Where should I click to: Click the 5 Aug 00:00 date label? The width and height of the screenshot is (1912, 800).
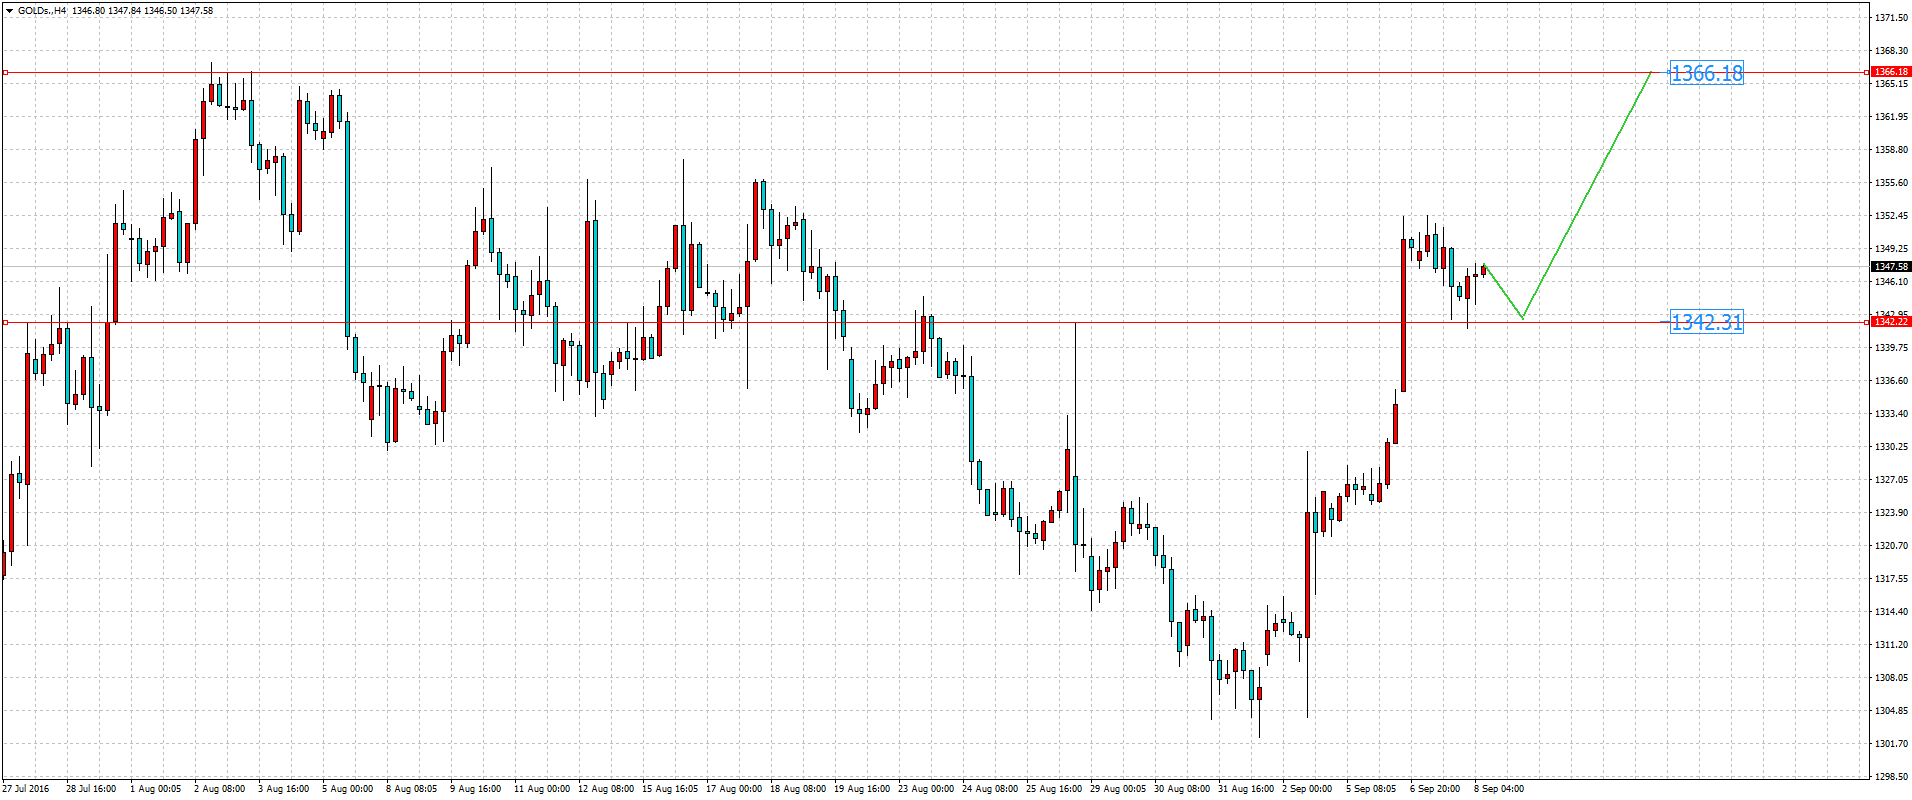pyautogui.click(x=347, y=789)
